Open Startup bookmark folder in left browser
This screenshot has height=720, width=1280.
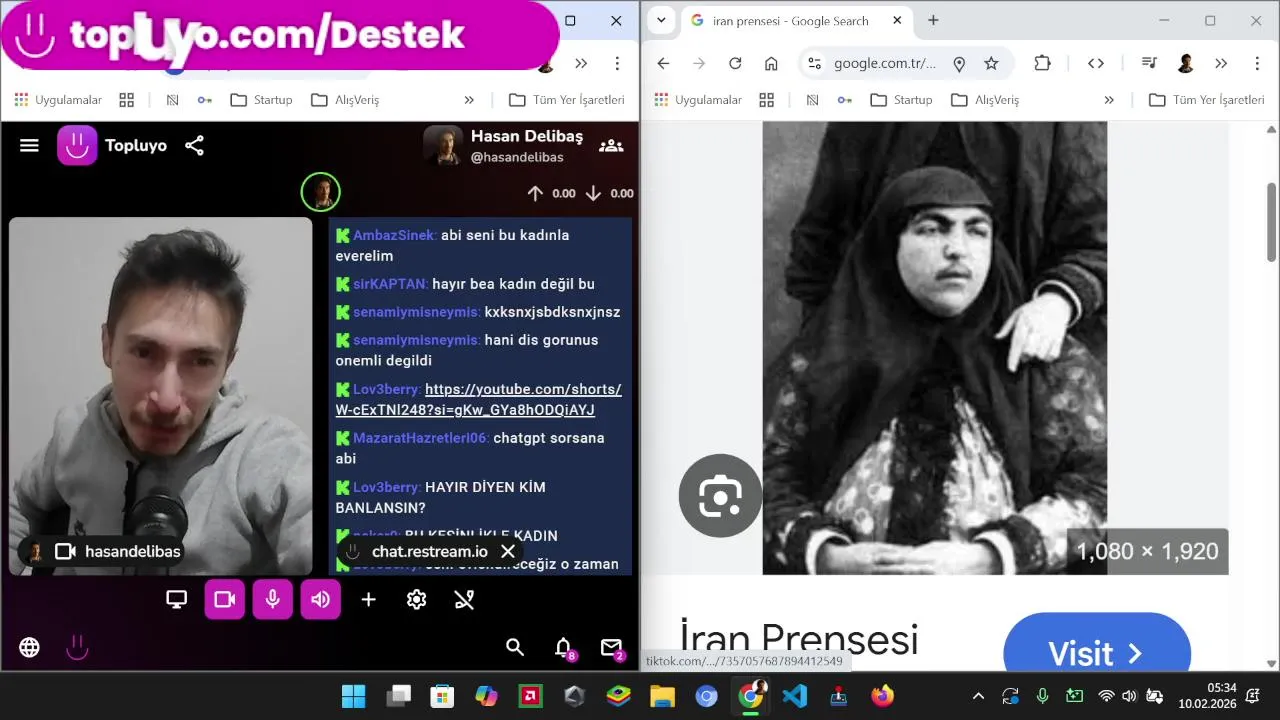tap(261, 100)
